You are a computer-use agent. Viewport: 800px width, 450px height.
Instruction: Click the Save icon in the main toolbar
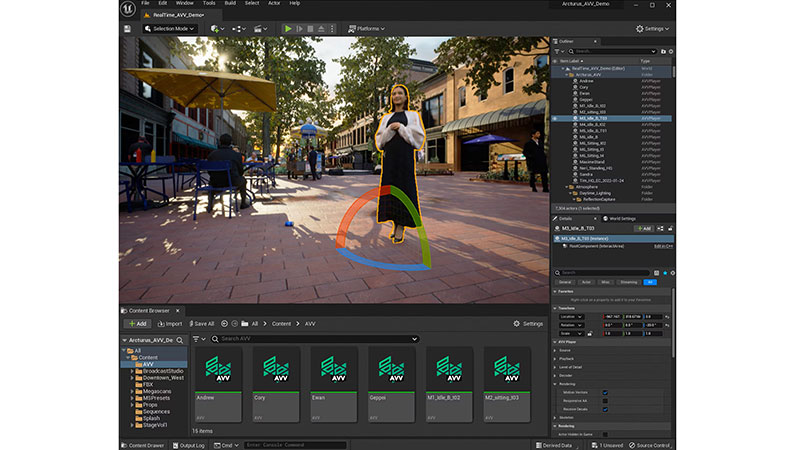point(128,28)
